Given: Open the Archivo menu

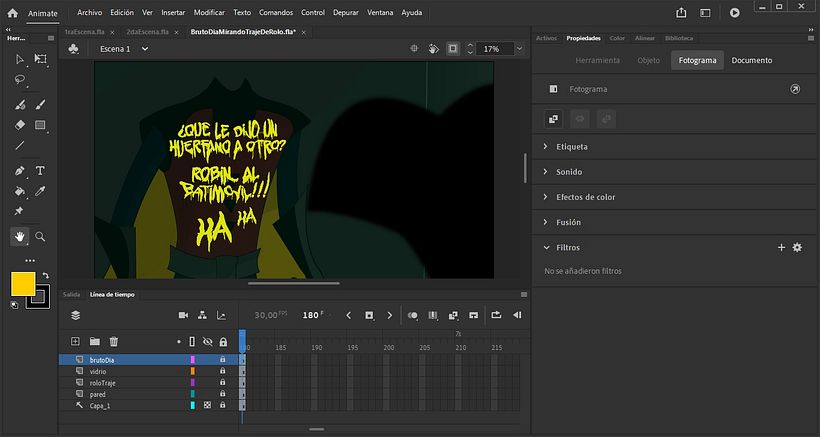Looking at the screenshot, I should (89, 13).
